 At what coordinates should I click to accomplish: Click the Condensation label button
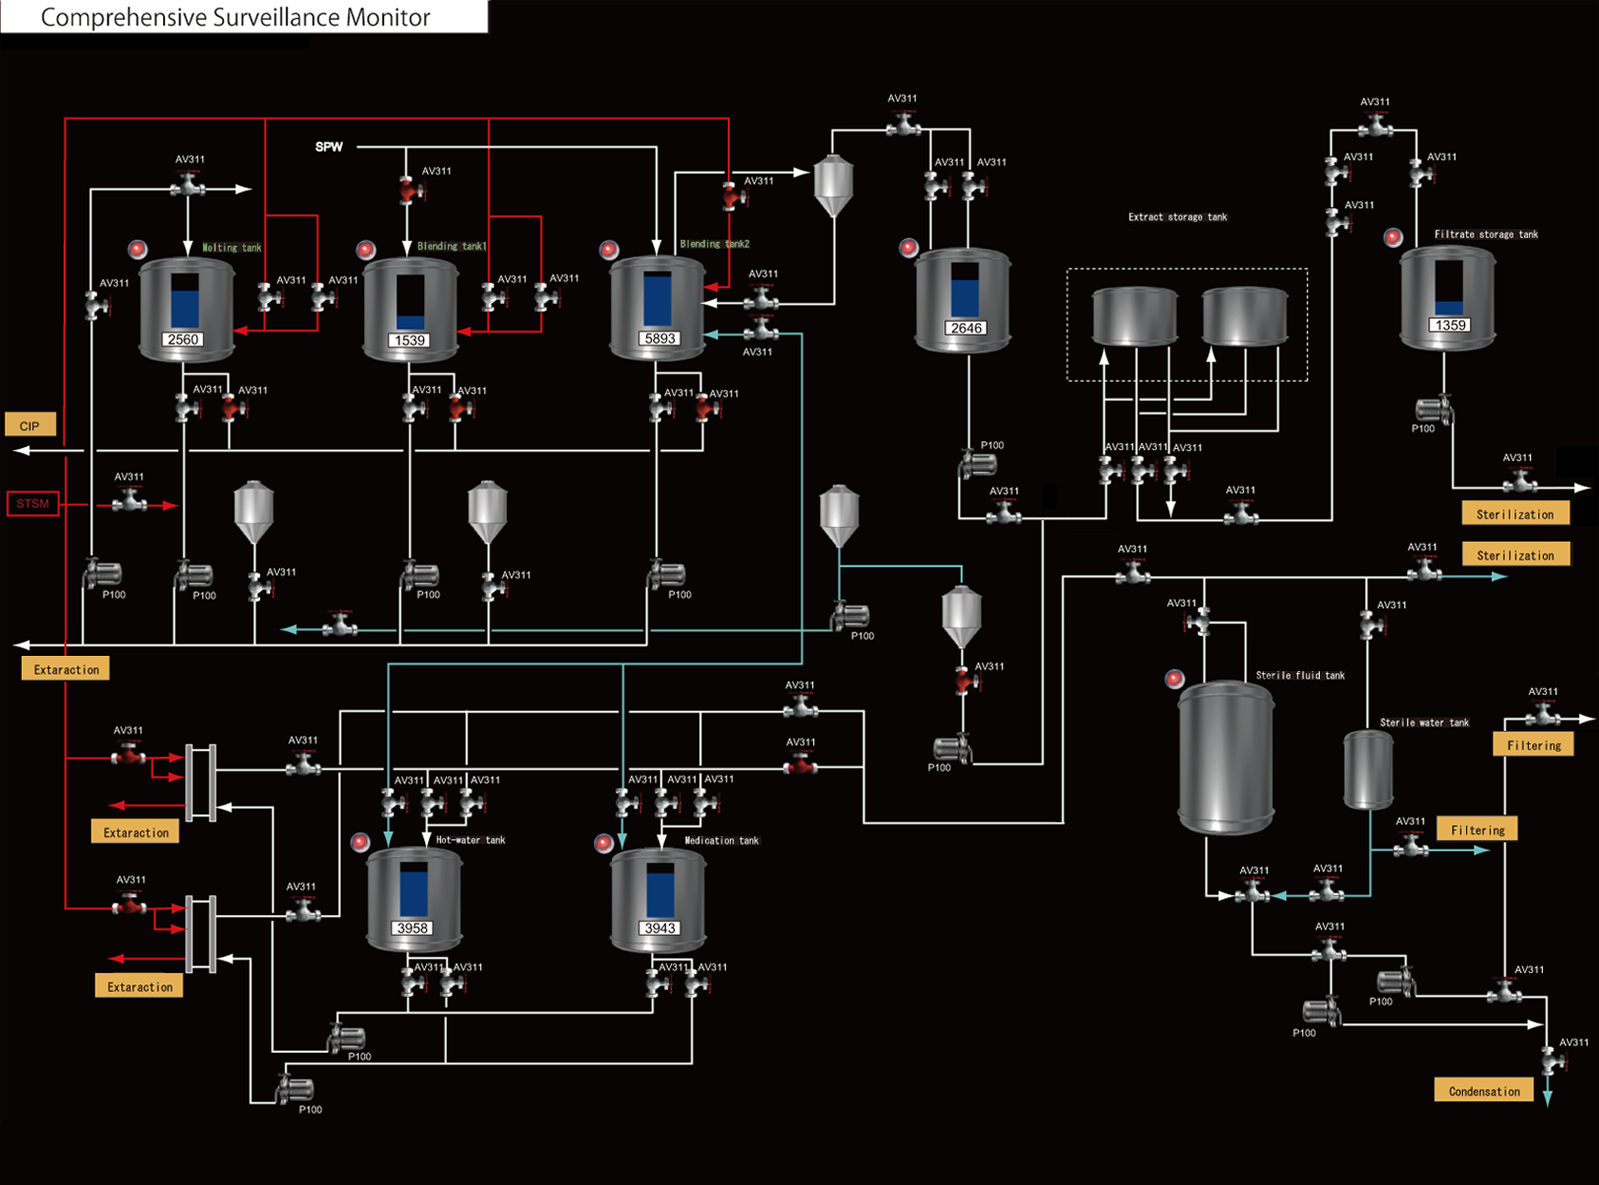pos(1483,1090)
